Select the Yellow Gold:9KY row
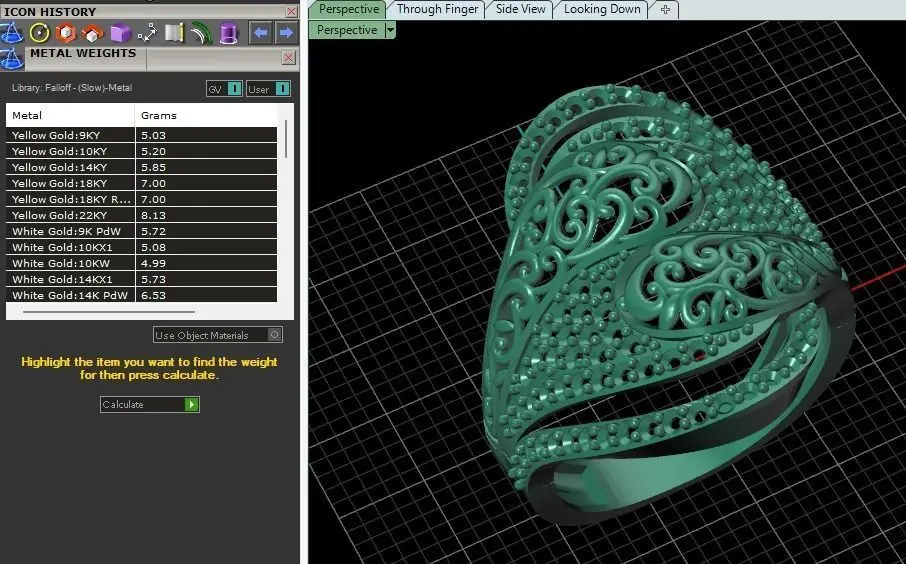 142,135
